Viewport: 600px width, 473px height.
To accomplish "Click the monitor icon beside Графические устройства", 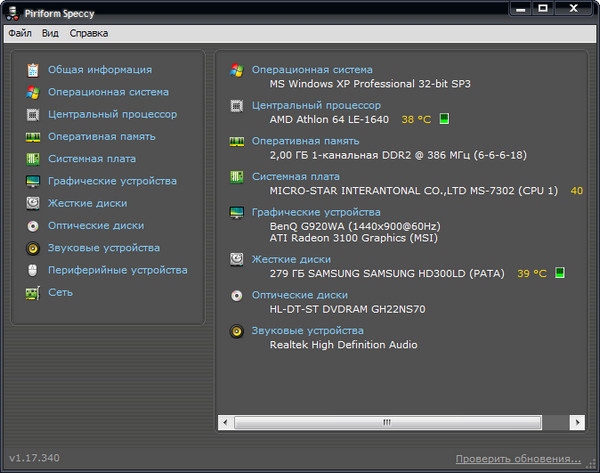I will pyautogui.click(x=33, y=182).
